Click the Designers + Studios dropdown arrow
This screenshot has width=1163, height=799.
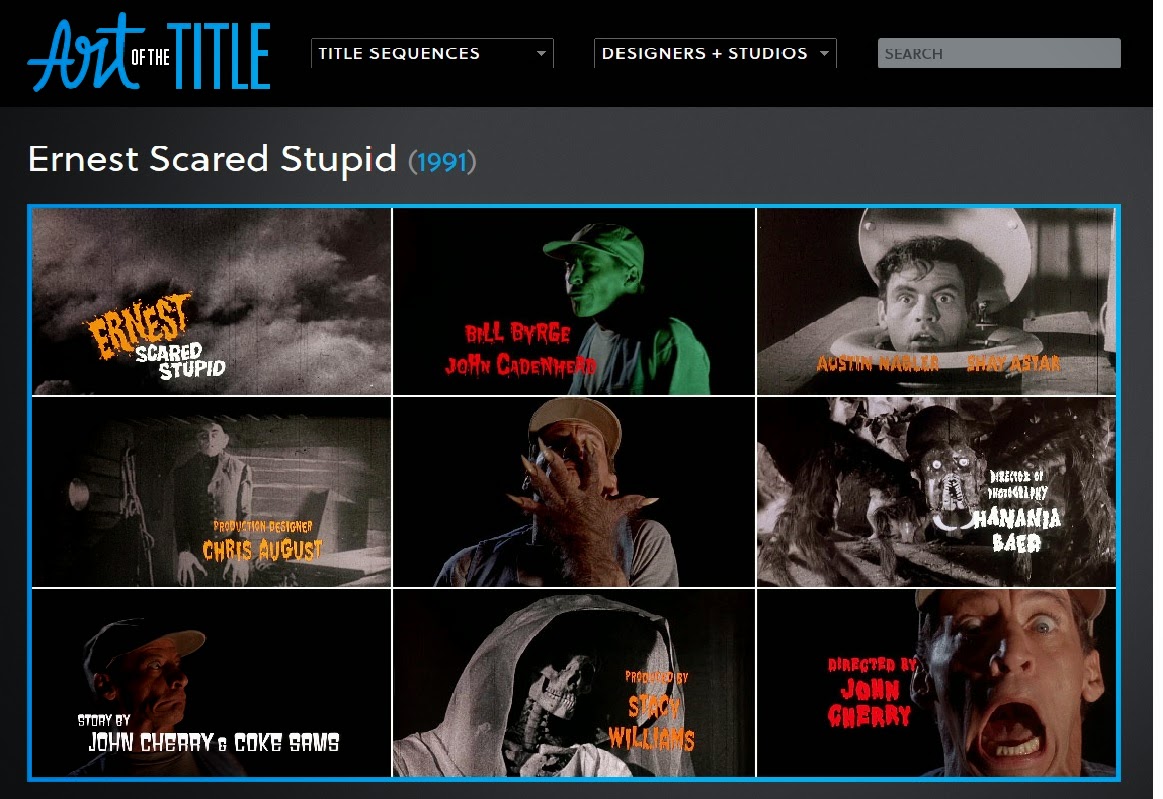coord(824,53)
